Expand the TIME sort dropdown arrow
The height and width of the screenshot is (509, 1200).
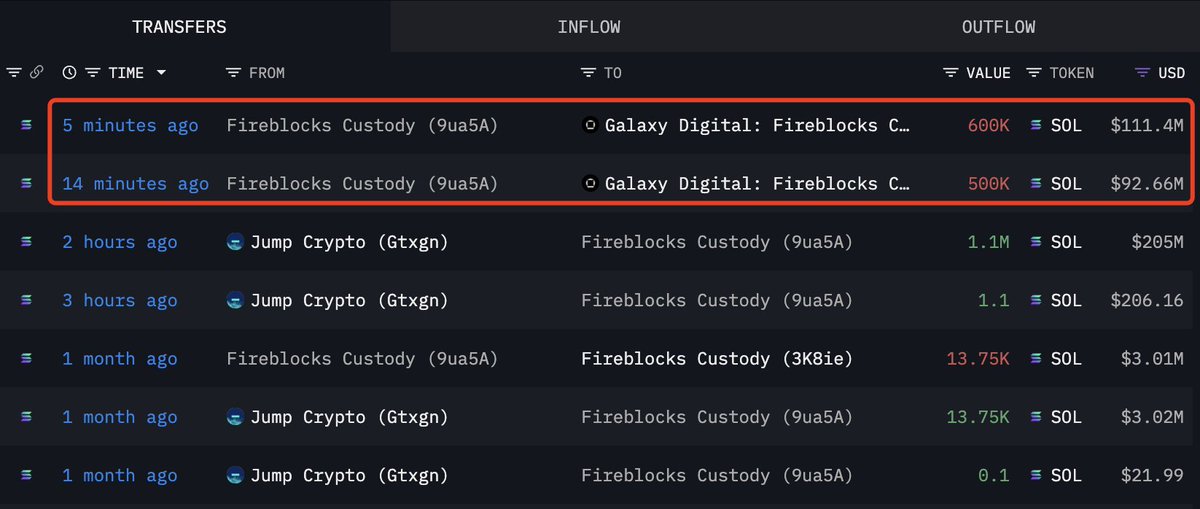161,72
